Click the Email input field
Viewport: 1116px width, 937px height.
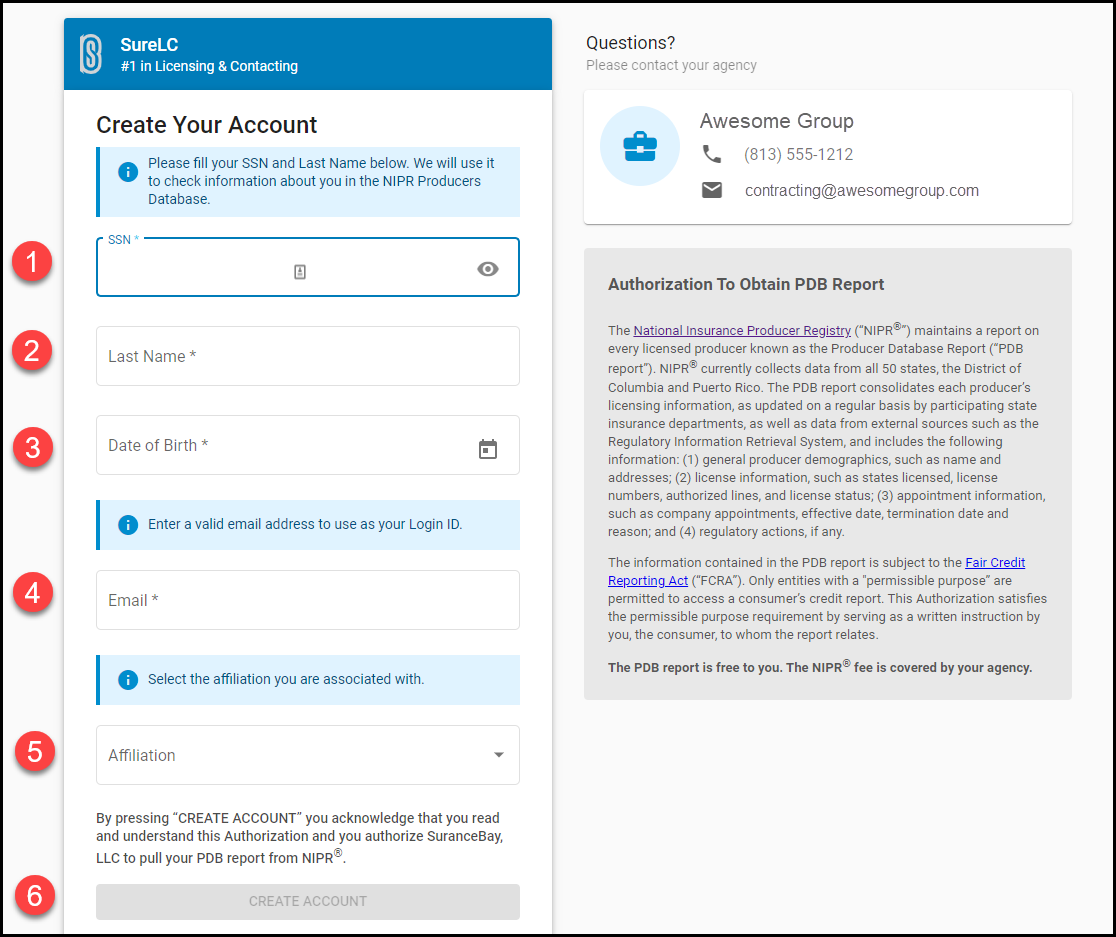click(x=307, y=600)
